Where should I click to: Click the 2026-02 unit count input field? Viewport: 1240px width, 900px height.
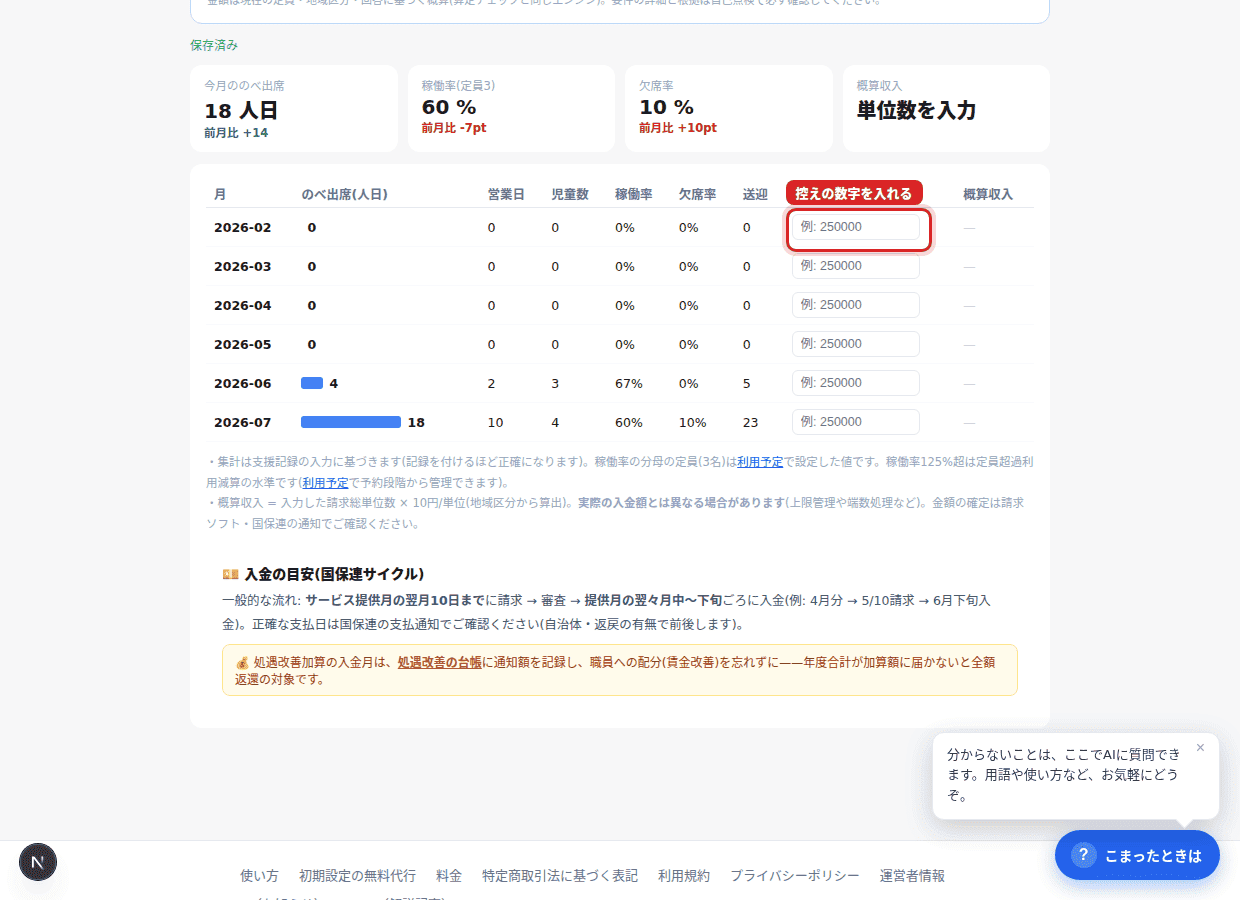click(855, 227)
